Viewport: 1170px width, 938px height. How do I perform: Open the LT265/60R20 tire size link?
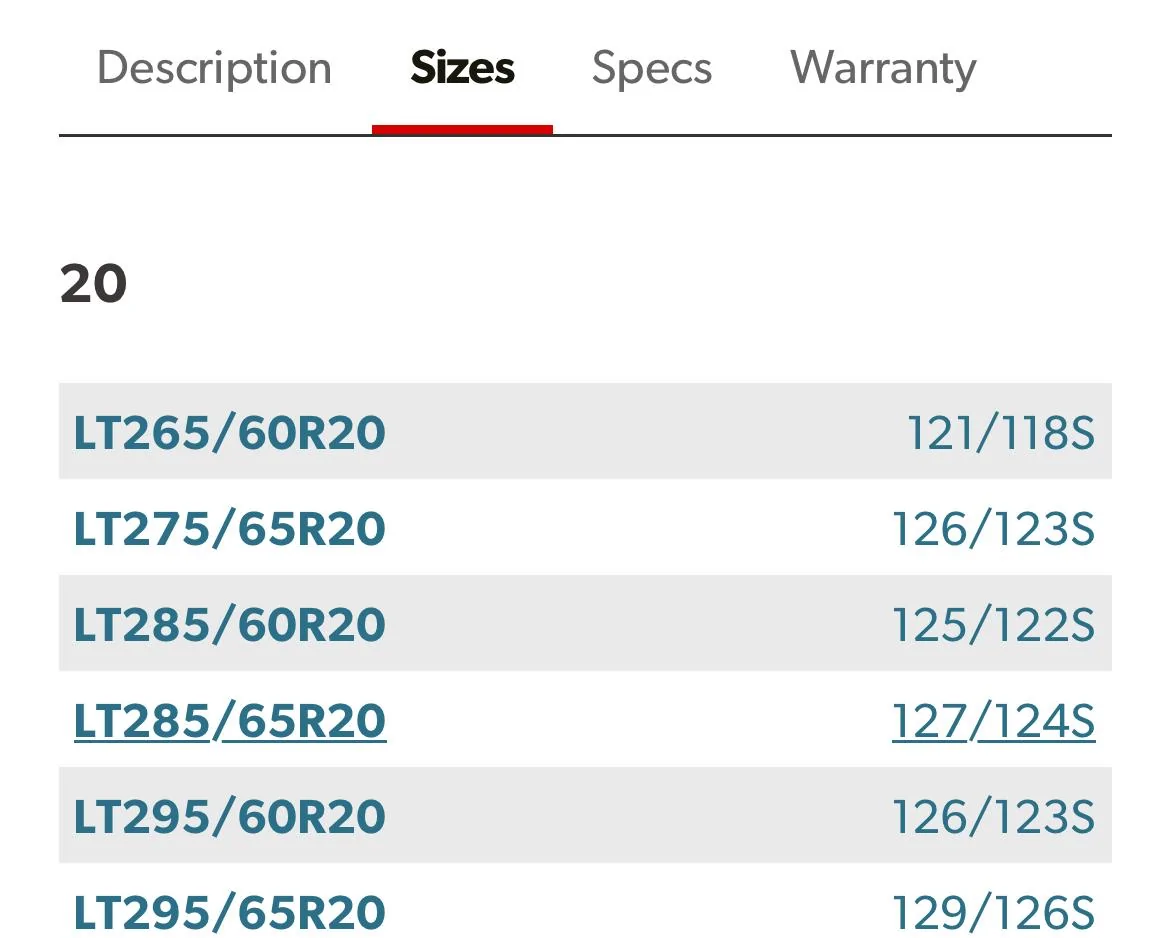point(229,432)
